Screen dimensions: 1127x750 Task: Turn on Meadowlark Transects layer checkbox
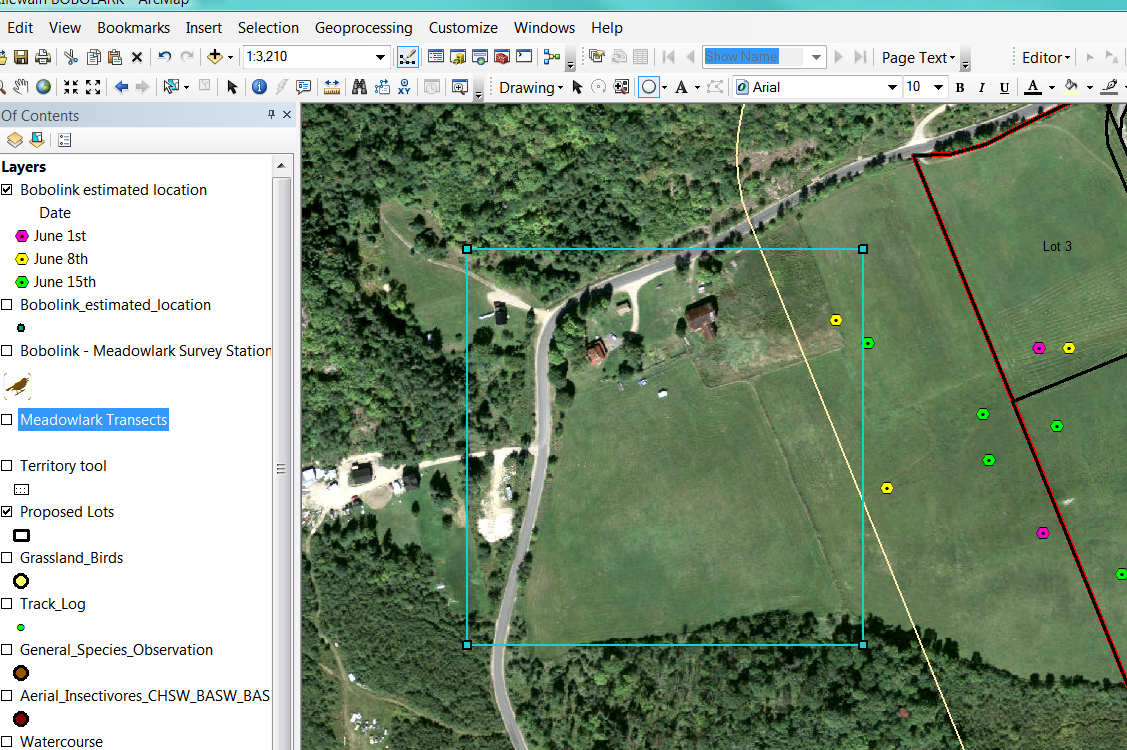click(x=6, y=420)
